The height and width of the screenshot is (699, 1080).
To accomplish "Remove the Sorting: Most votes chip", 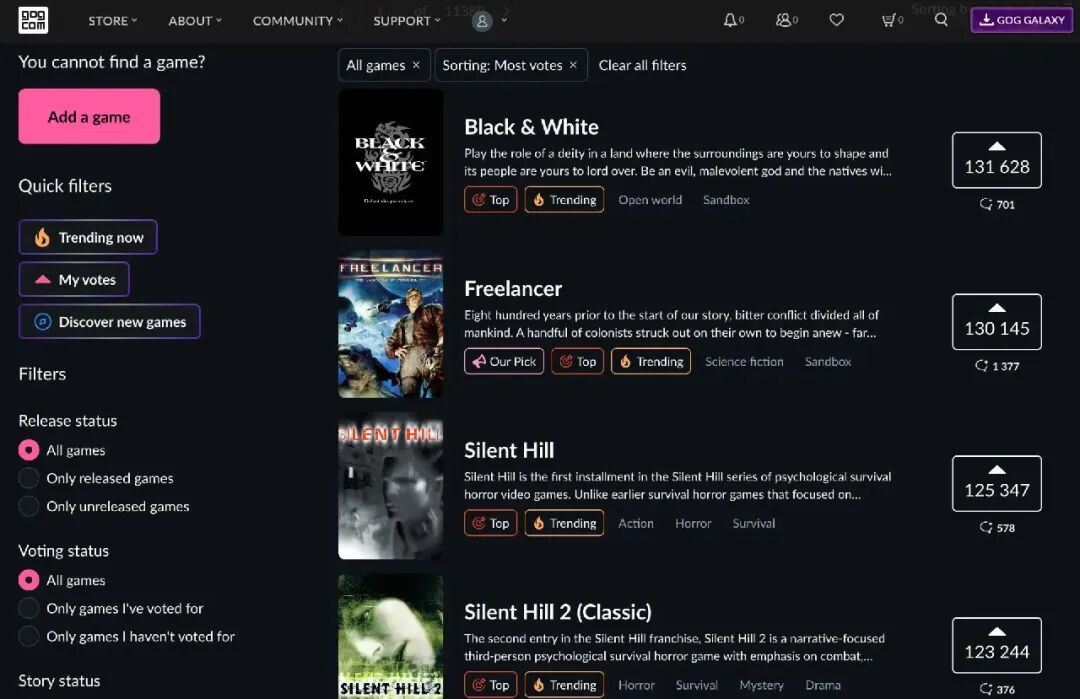I will point(573,65).
